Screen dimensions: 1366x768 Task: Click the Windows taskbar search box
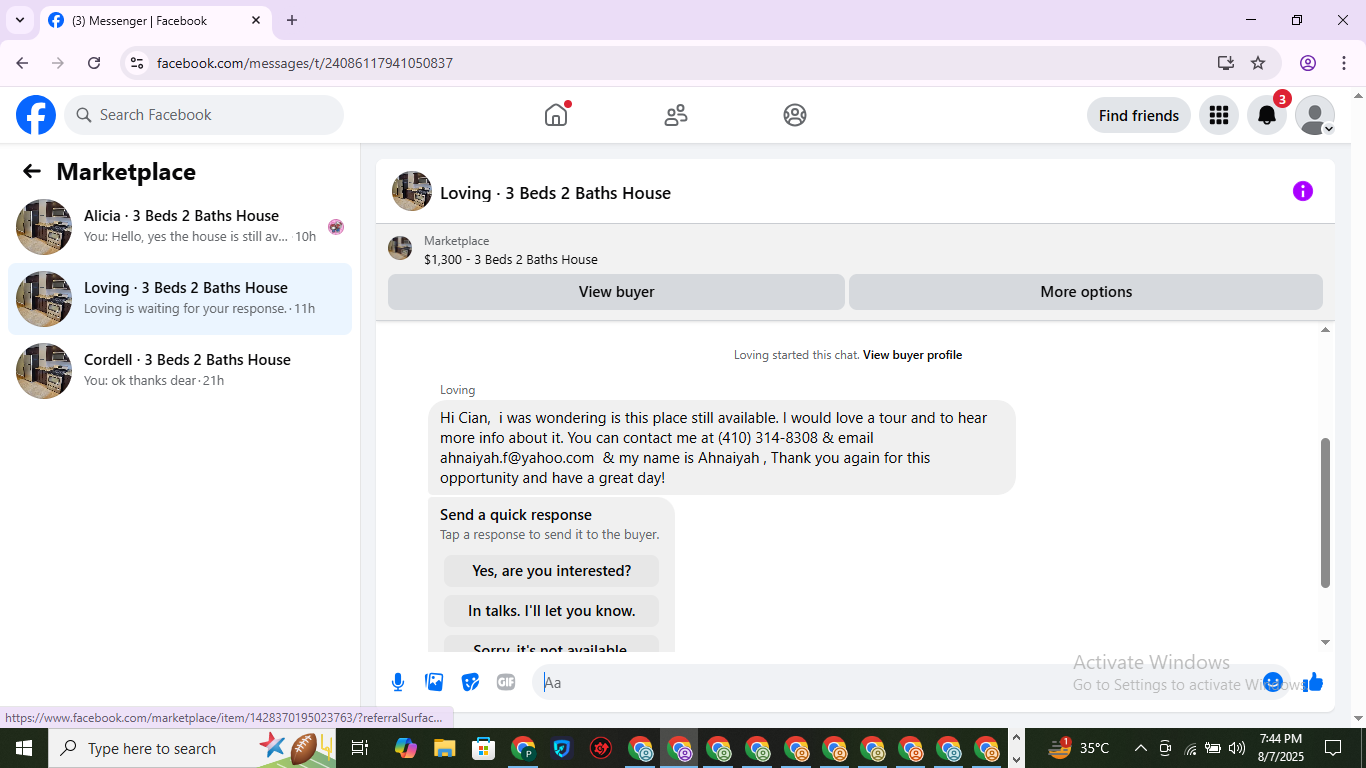point(194,748)
